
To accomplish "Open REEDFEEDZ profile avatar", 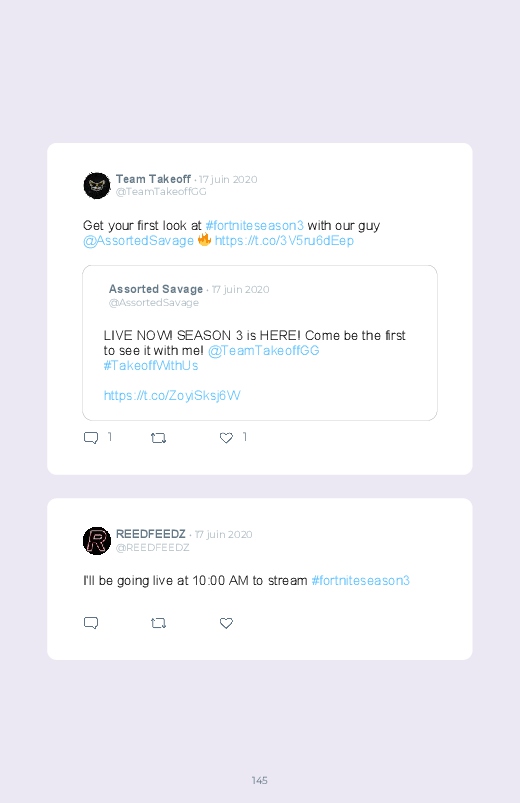I will click(97, 540).
